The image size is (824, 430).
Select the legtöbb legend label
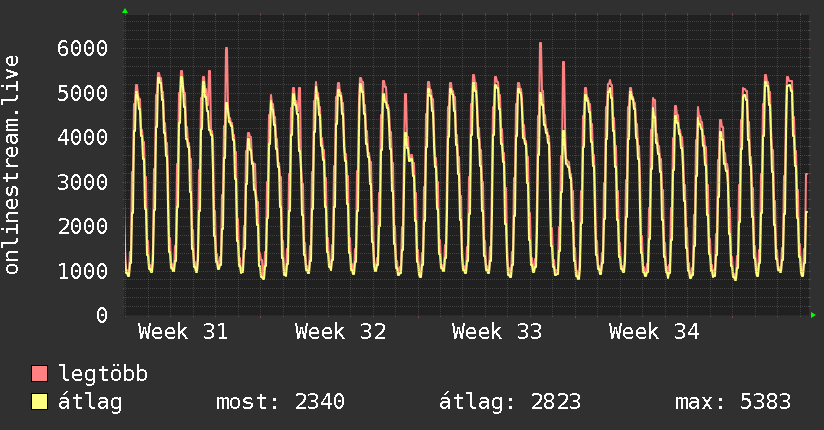pyautogui.click(x=103, y=374)
